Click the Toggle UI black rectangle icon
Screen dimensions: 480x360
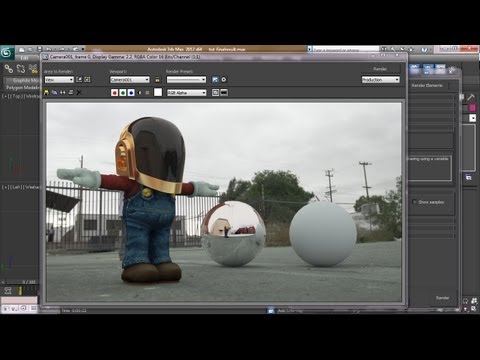[224, 92]
